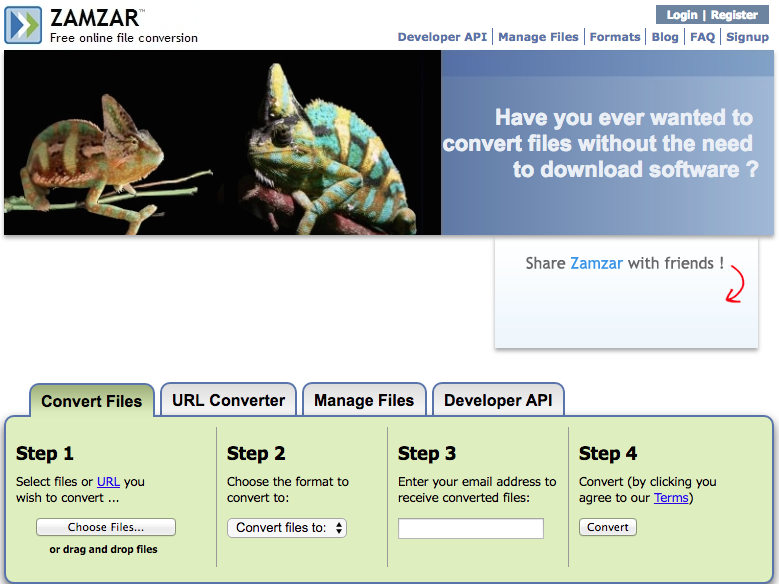
Task: Switch to the URL Converter tab
Action: pos(229,400)
